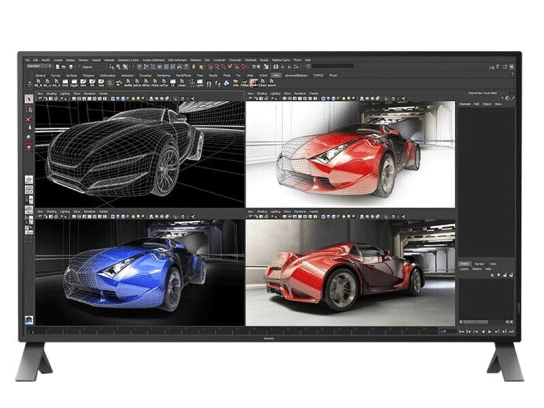Click the current time field beside playback controls

click(447, 332)
